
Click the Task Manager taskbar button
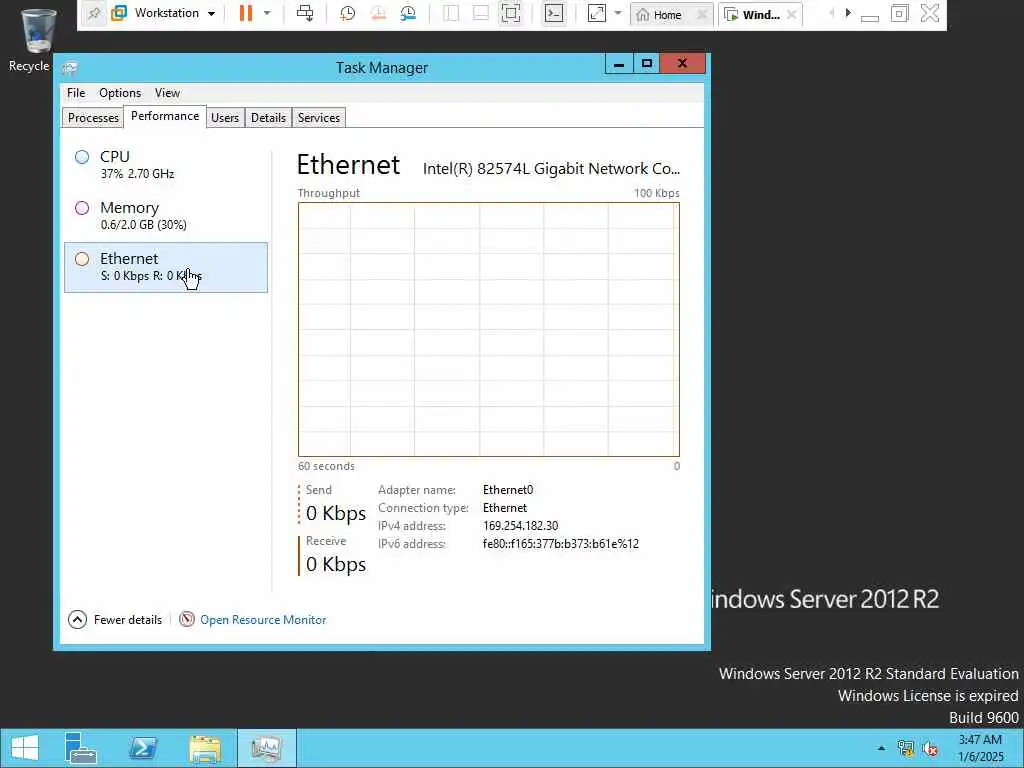pyautogui.click(x=266, y=748)
